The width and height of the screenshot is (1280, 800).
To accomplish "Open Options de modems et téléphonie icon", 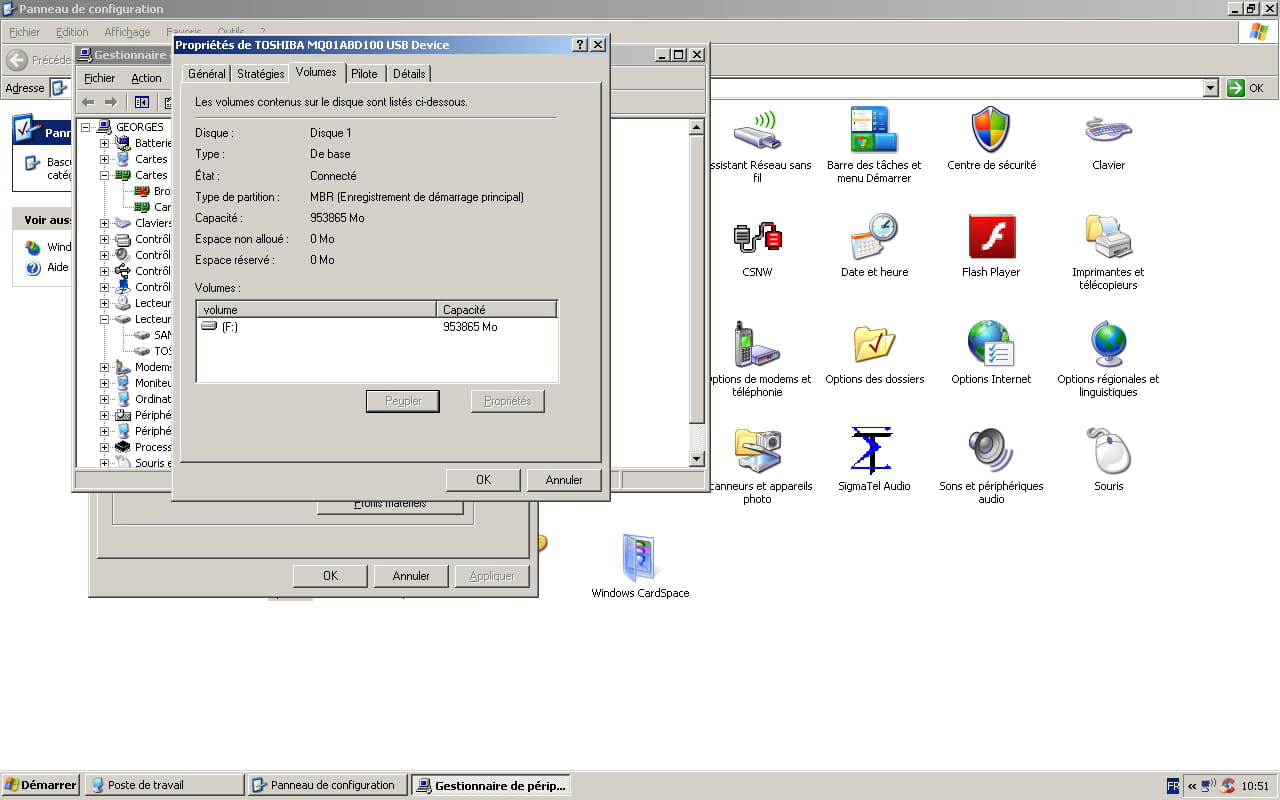I will click(757, 344).
